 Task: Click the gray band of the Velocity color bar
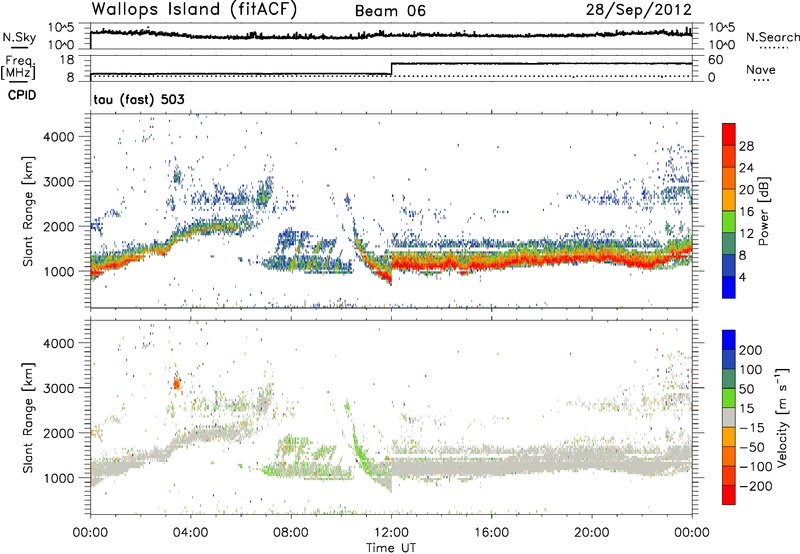click(729, 417)
